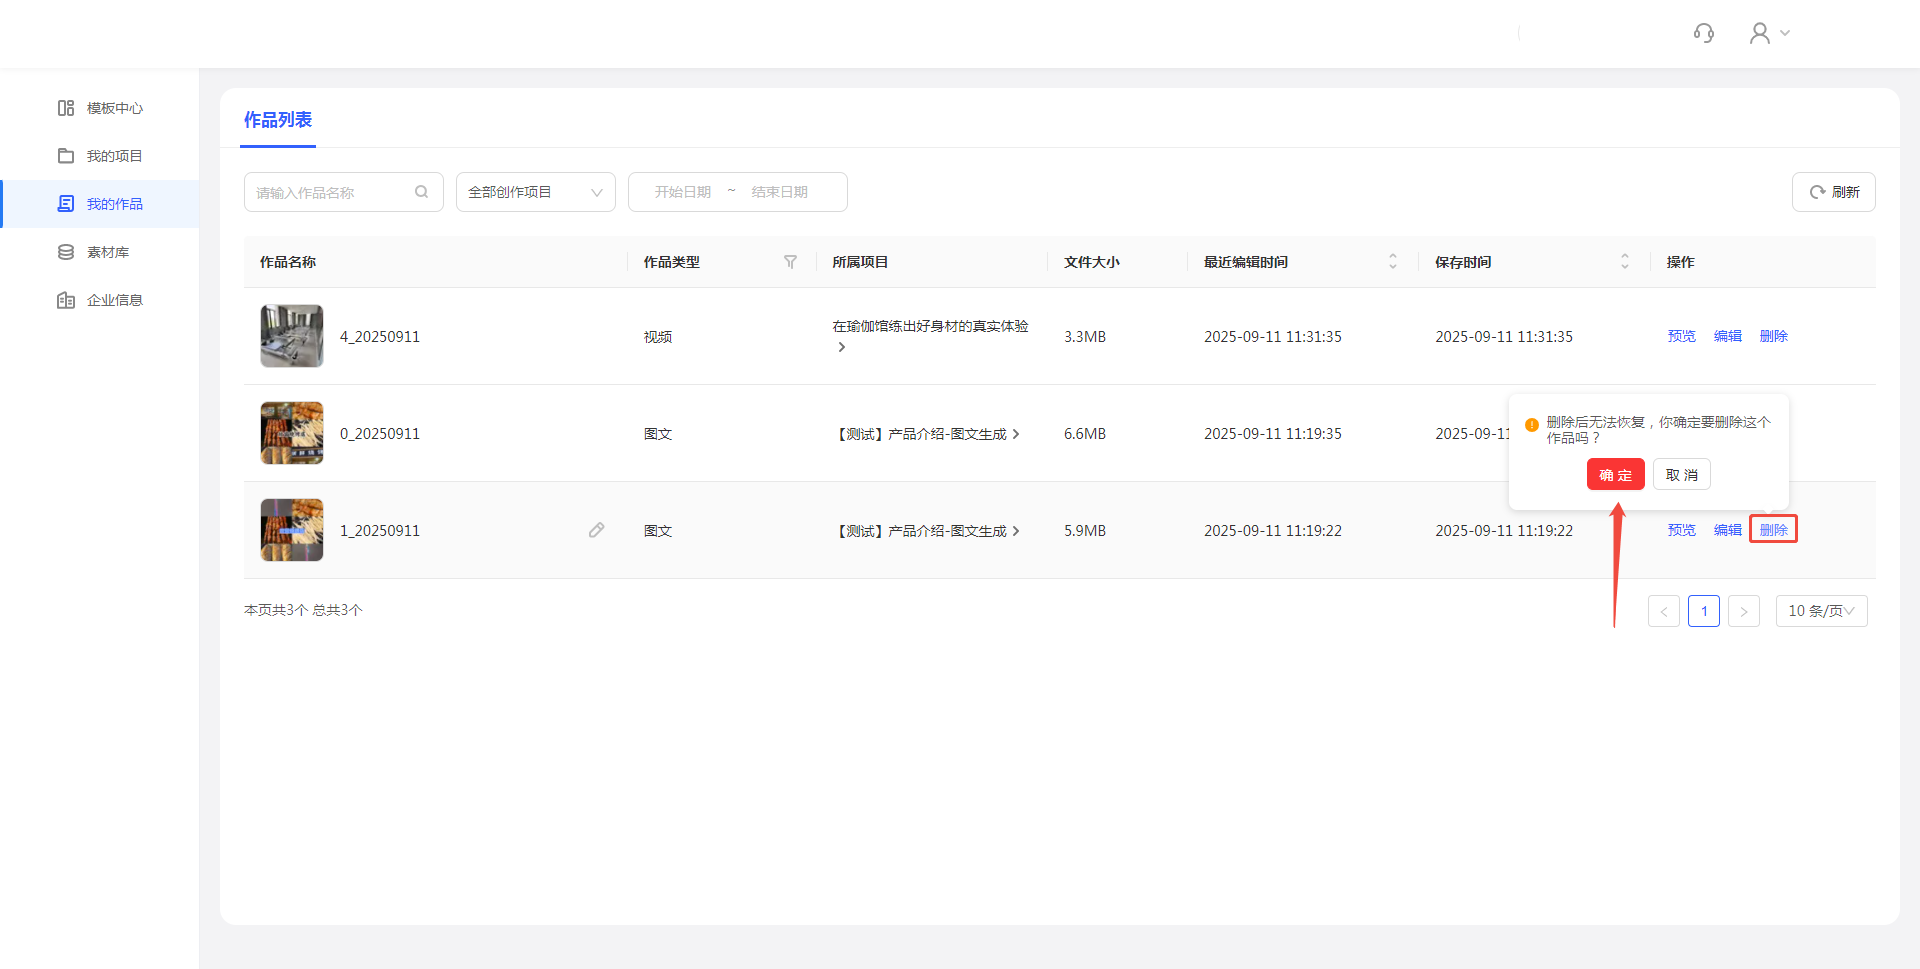The width and height of the screenshot is (1920, 969).
Task: Click the filter icon in 作品类型 column
Action: [790, 262]
